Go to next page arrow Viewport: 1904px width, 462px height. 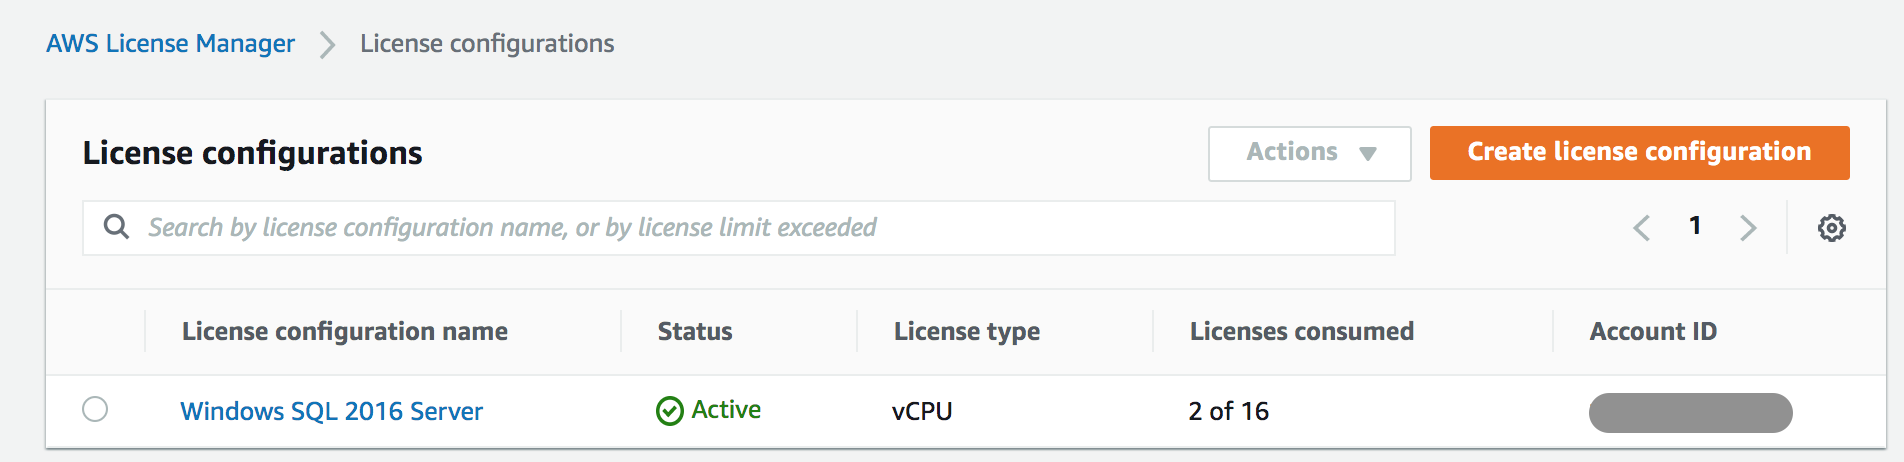click(1747, 228)
